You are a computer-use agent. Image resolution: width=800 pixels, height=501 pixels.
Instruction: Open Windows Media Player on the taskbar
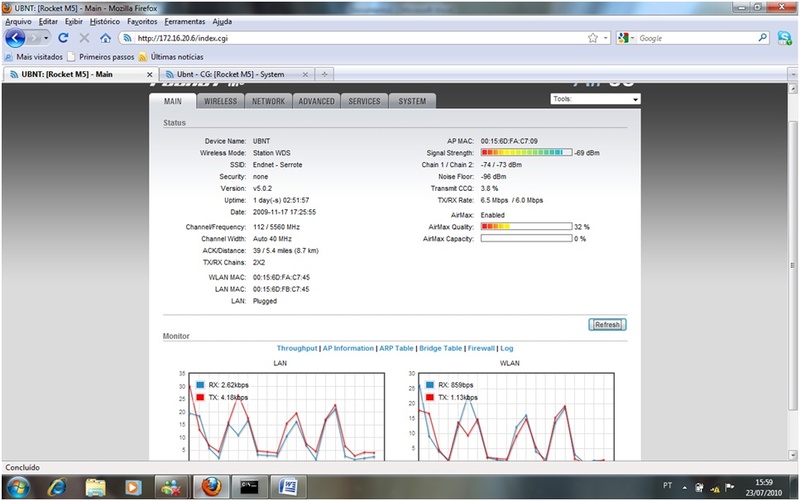pos(133,487)
